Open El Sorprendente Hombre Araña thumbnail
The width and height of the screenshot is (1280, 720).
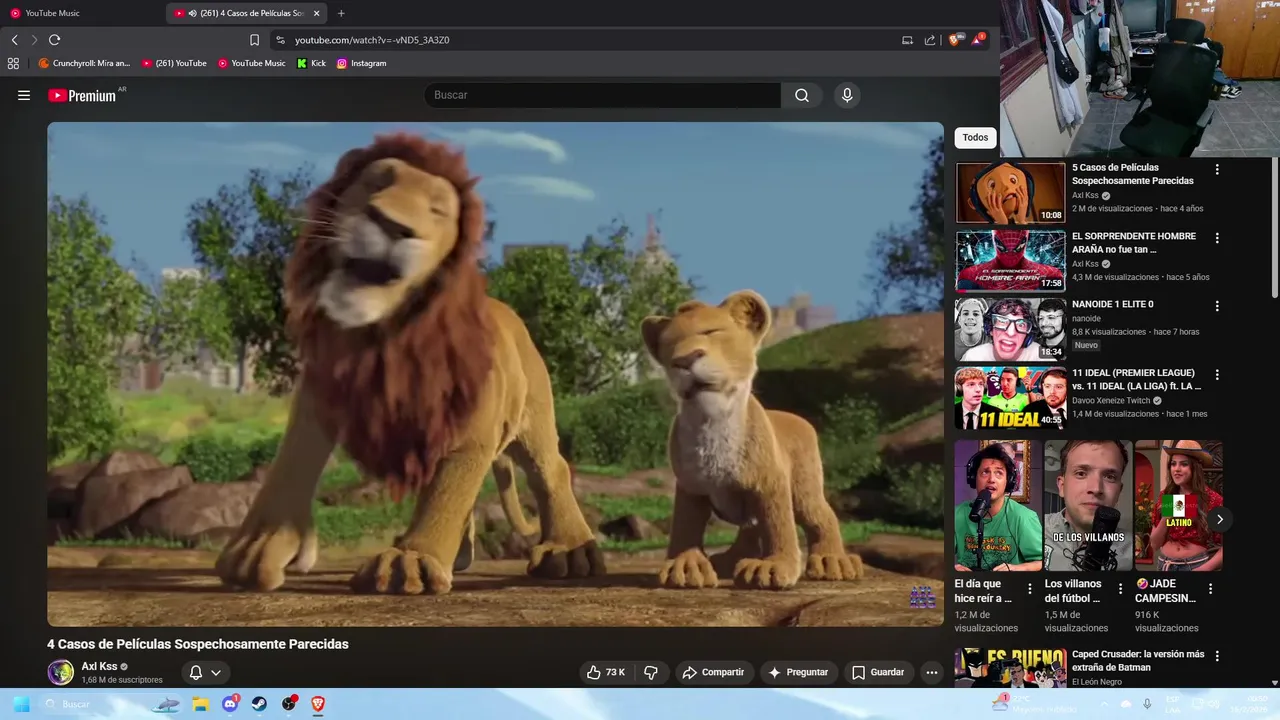point(1010,261)
